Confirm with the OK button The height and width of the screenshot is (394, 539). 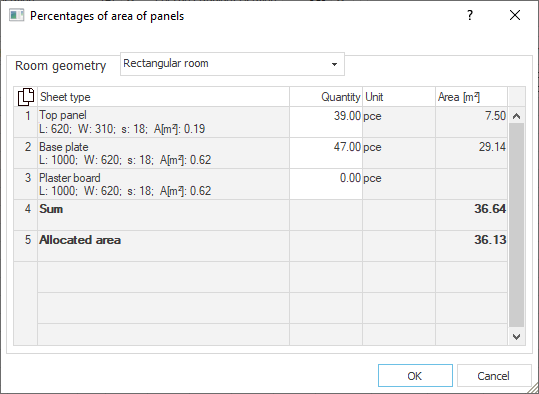pyautogui.click(x=415, y=376)
